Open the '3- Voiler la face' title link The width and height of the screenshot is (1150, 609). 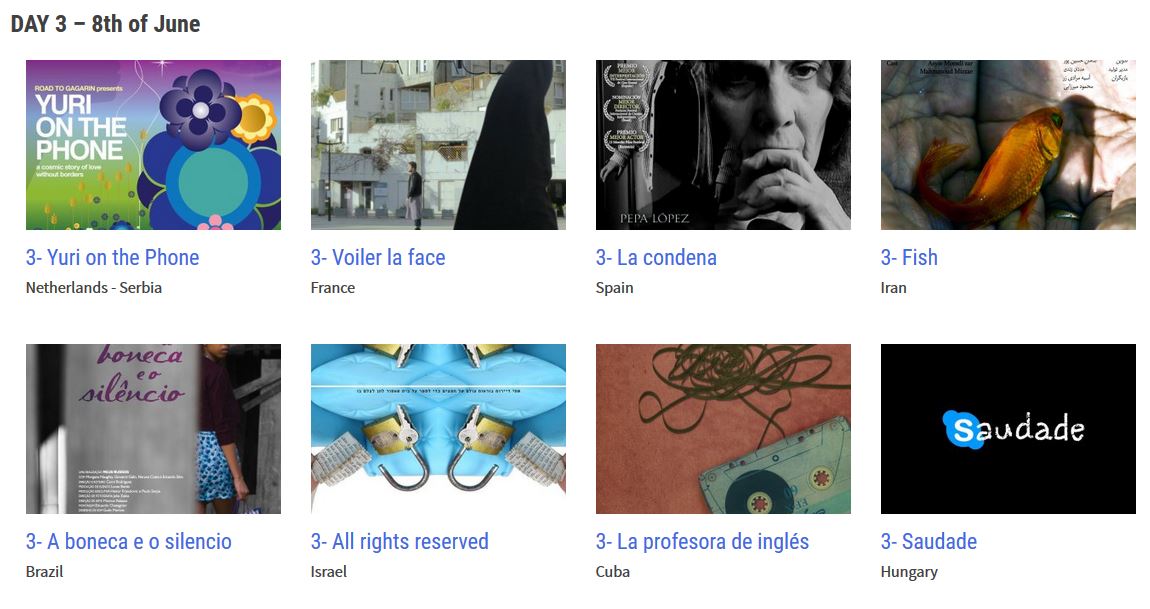click(x=378, y=258)
